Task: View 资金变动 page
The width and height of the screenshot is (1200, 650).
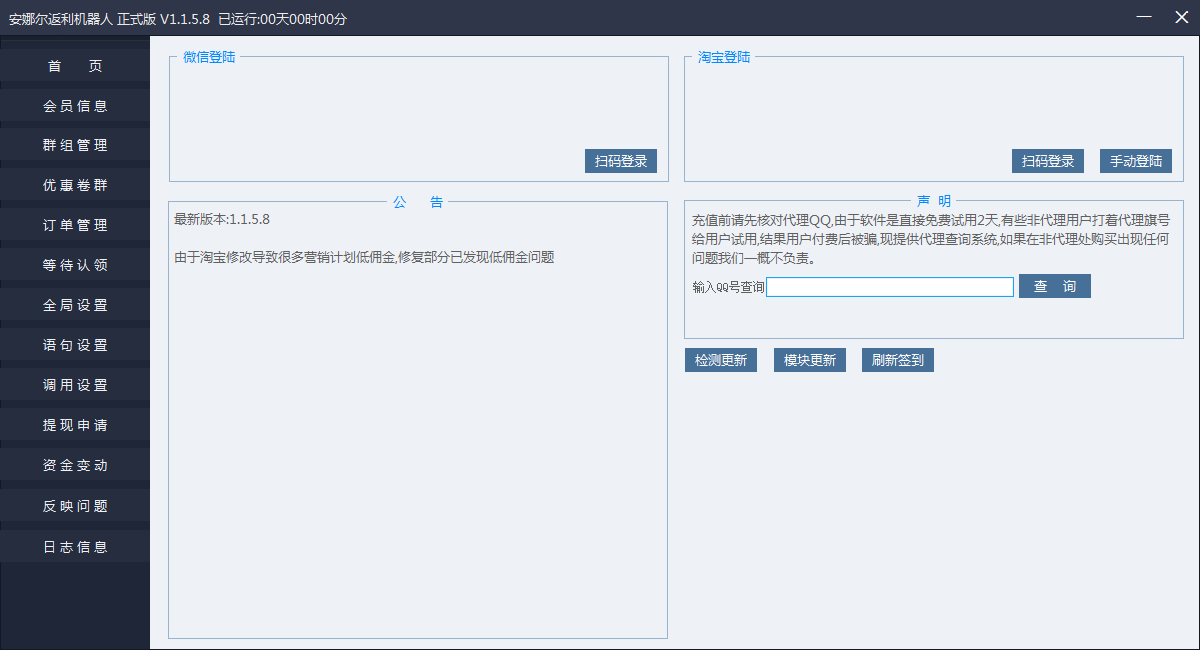Action: 75,466
